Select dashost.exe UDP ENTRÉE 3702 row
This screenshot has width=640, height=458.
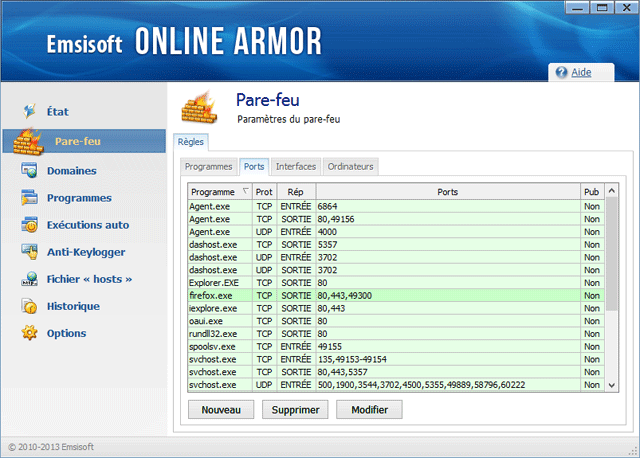coord(396,257)
